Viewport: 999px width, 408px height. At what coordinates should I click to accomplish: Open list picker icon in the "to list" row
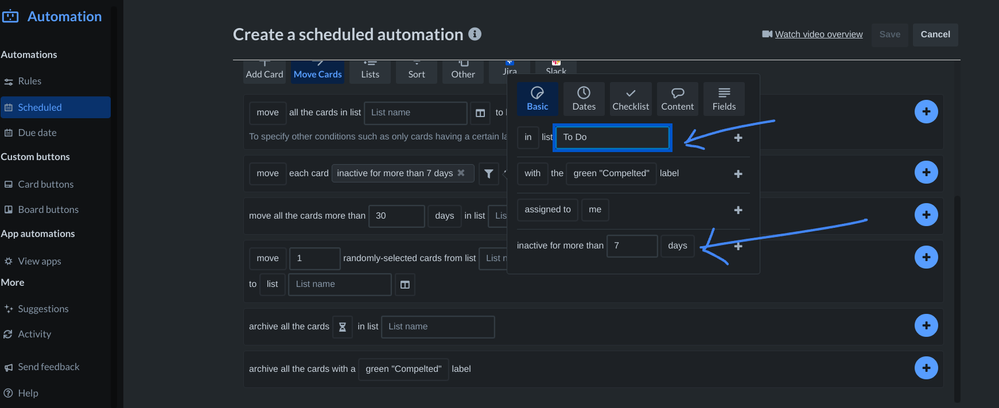click(405, 284)
